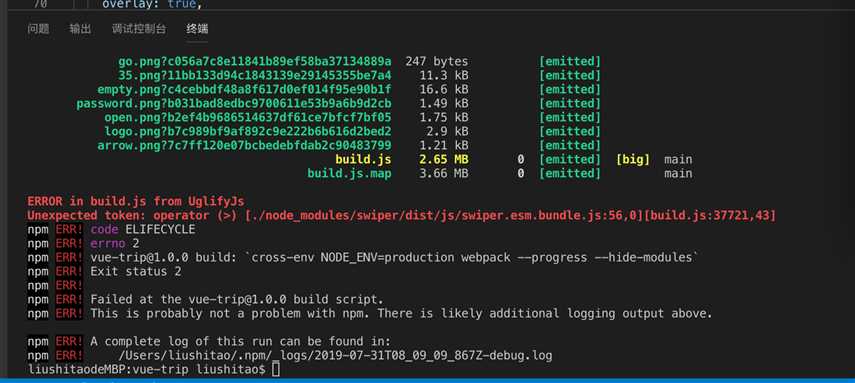Screen dimensions: 855x383
Task: Click the open.png hashed filename line
Action: click(248, 117)
